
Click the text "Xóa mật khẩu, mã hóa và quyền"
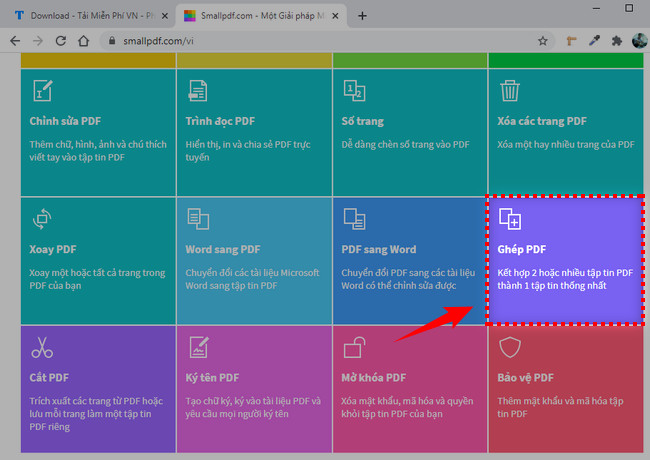coord(407,401)
